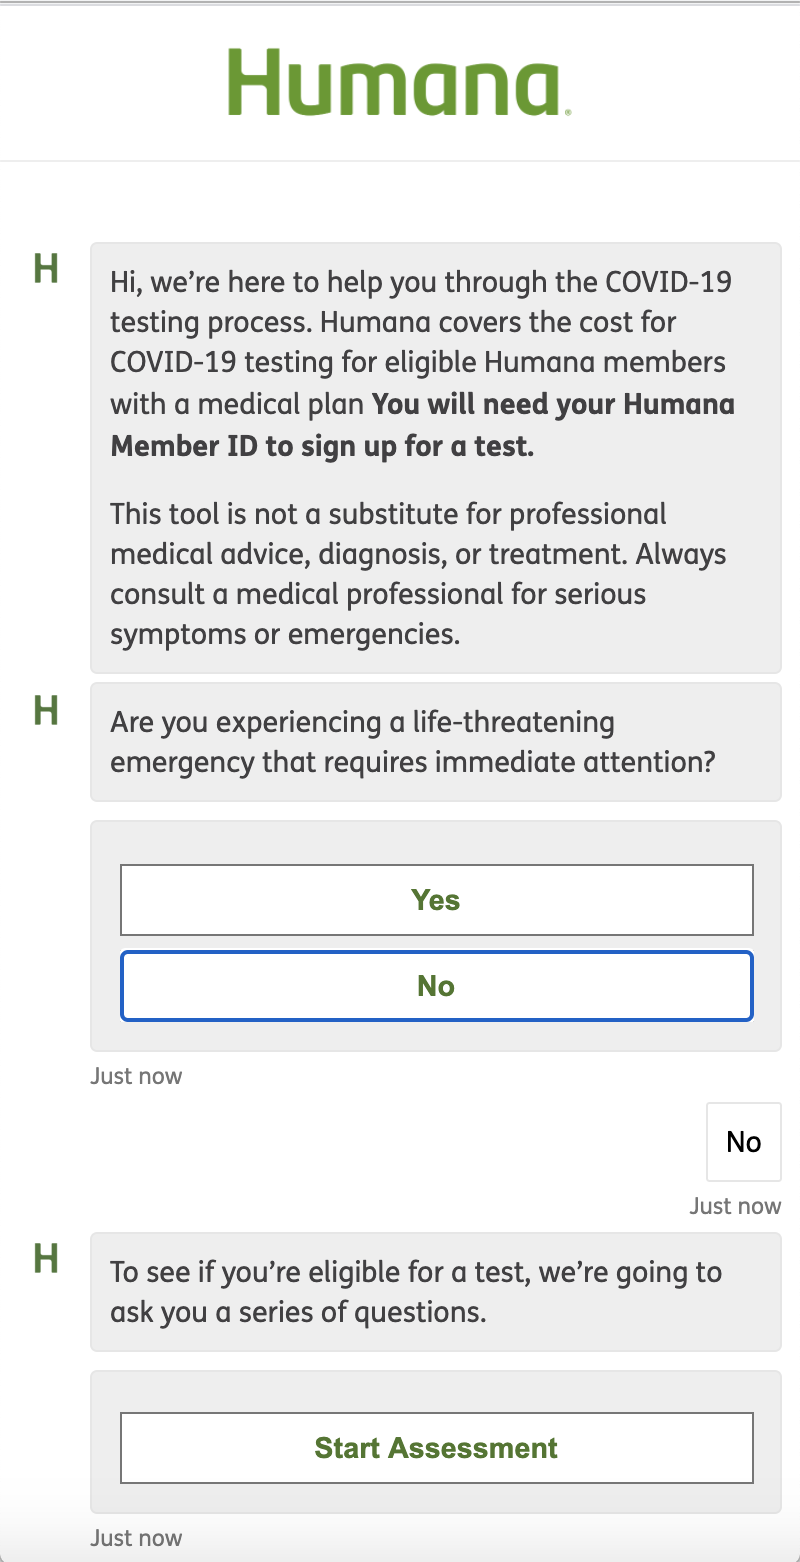This screenshot has width=800, height=1562.
Task: Select the emergency question message bubble
Action: tap(435, 741)
